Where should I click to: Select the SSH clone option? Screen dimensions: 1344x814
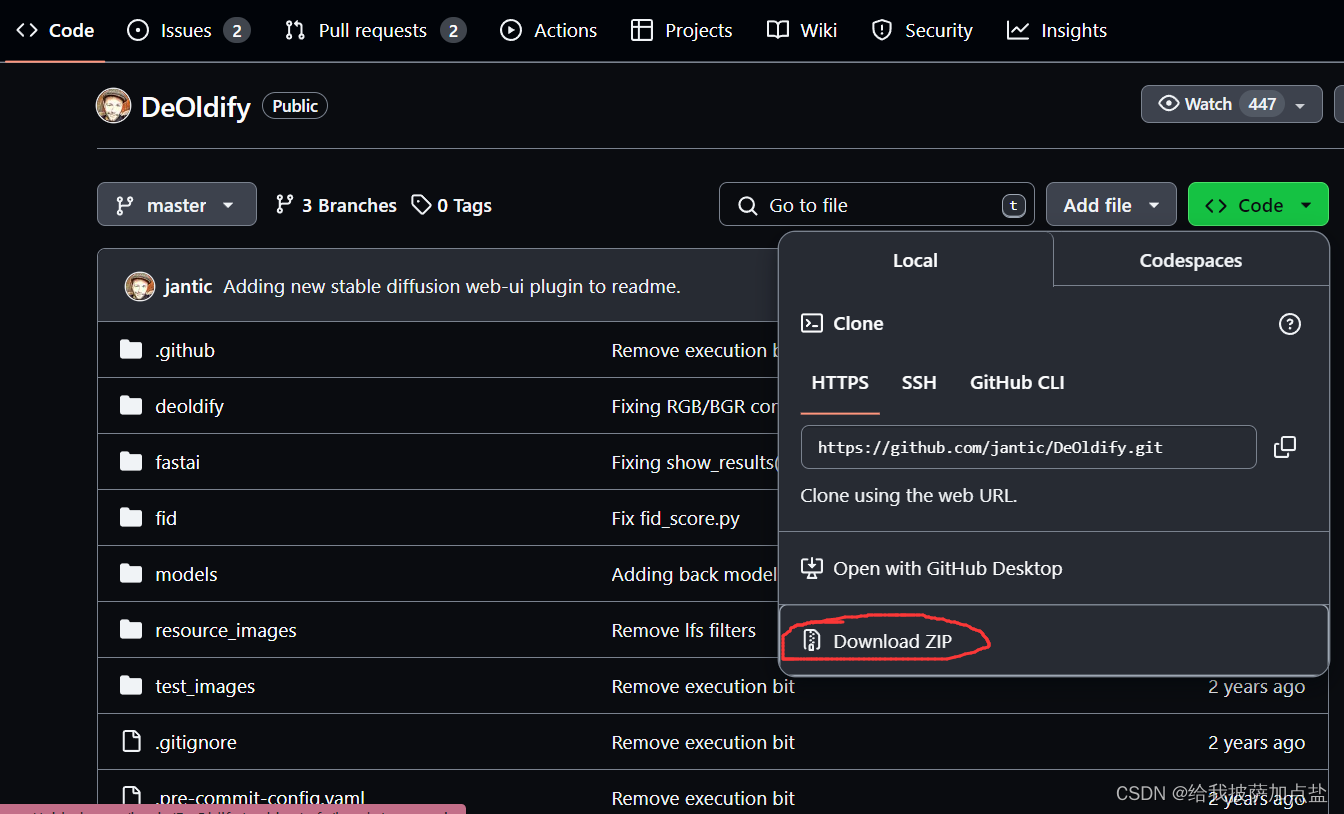tap(919, 383)
